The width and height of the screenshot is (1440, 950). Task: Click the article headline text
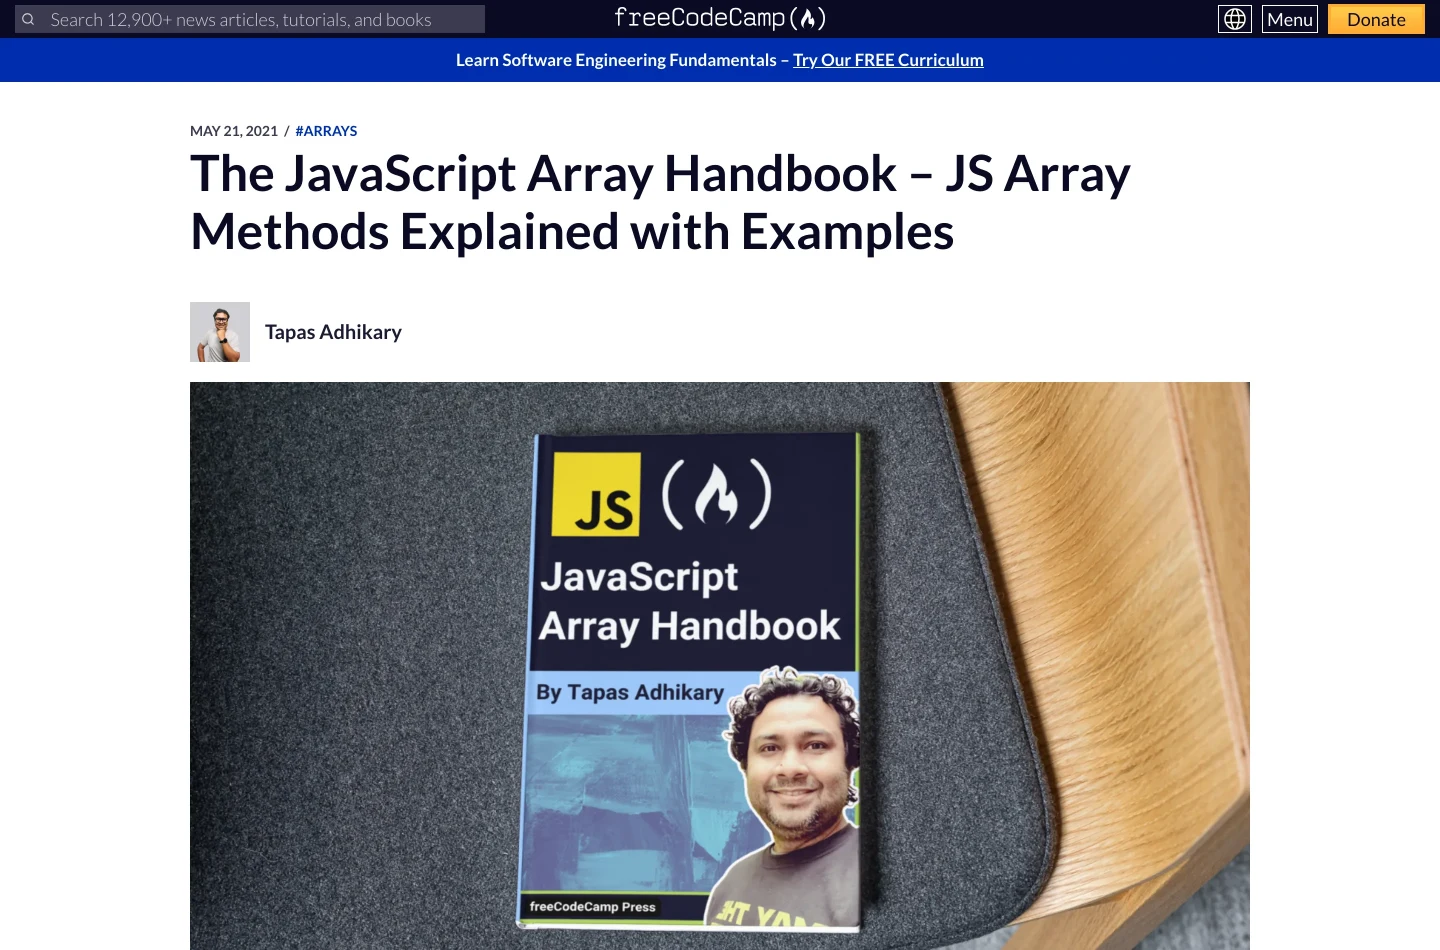pyautogui.click(x=660, y=202)
